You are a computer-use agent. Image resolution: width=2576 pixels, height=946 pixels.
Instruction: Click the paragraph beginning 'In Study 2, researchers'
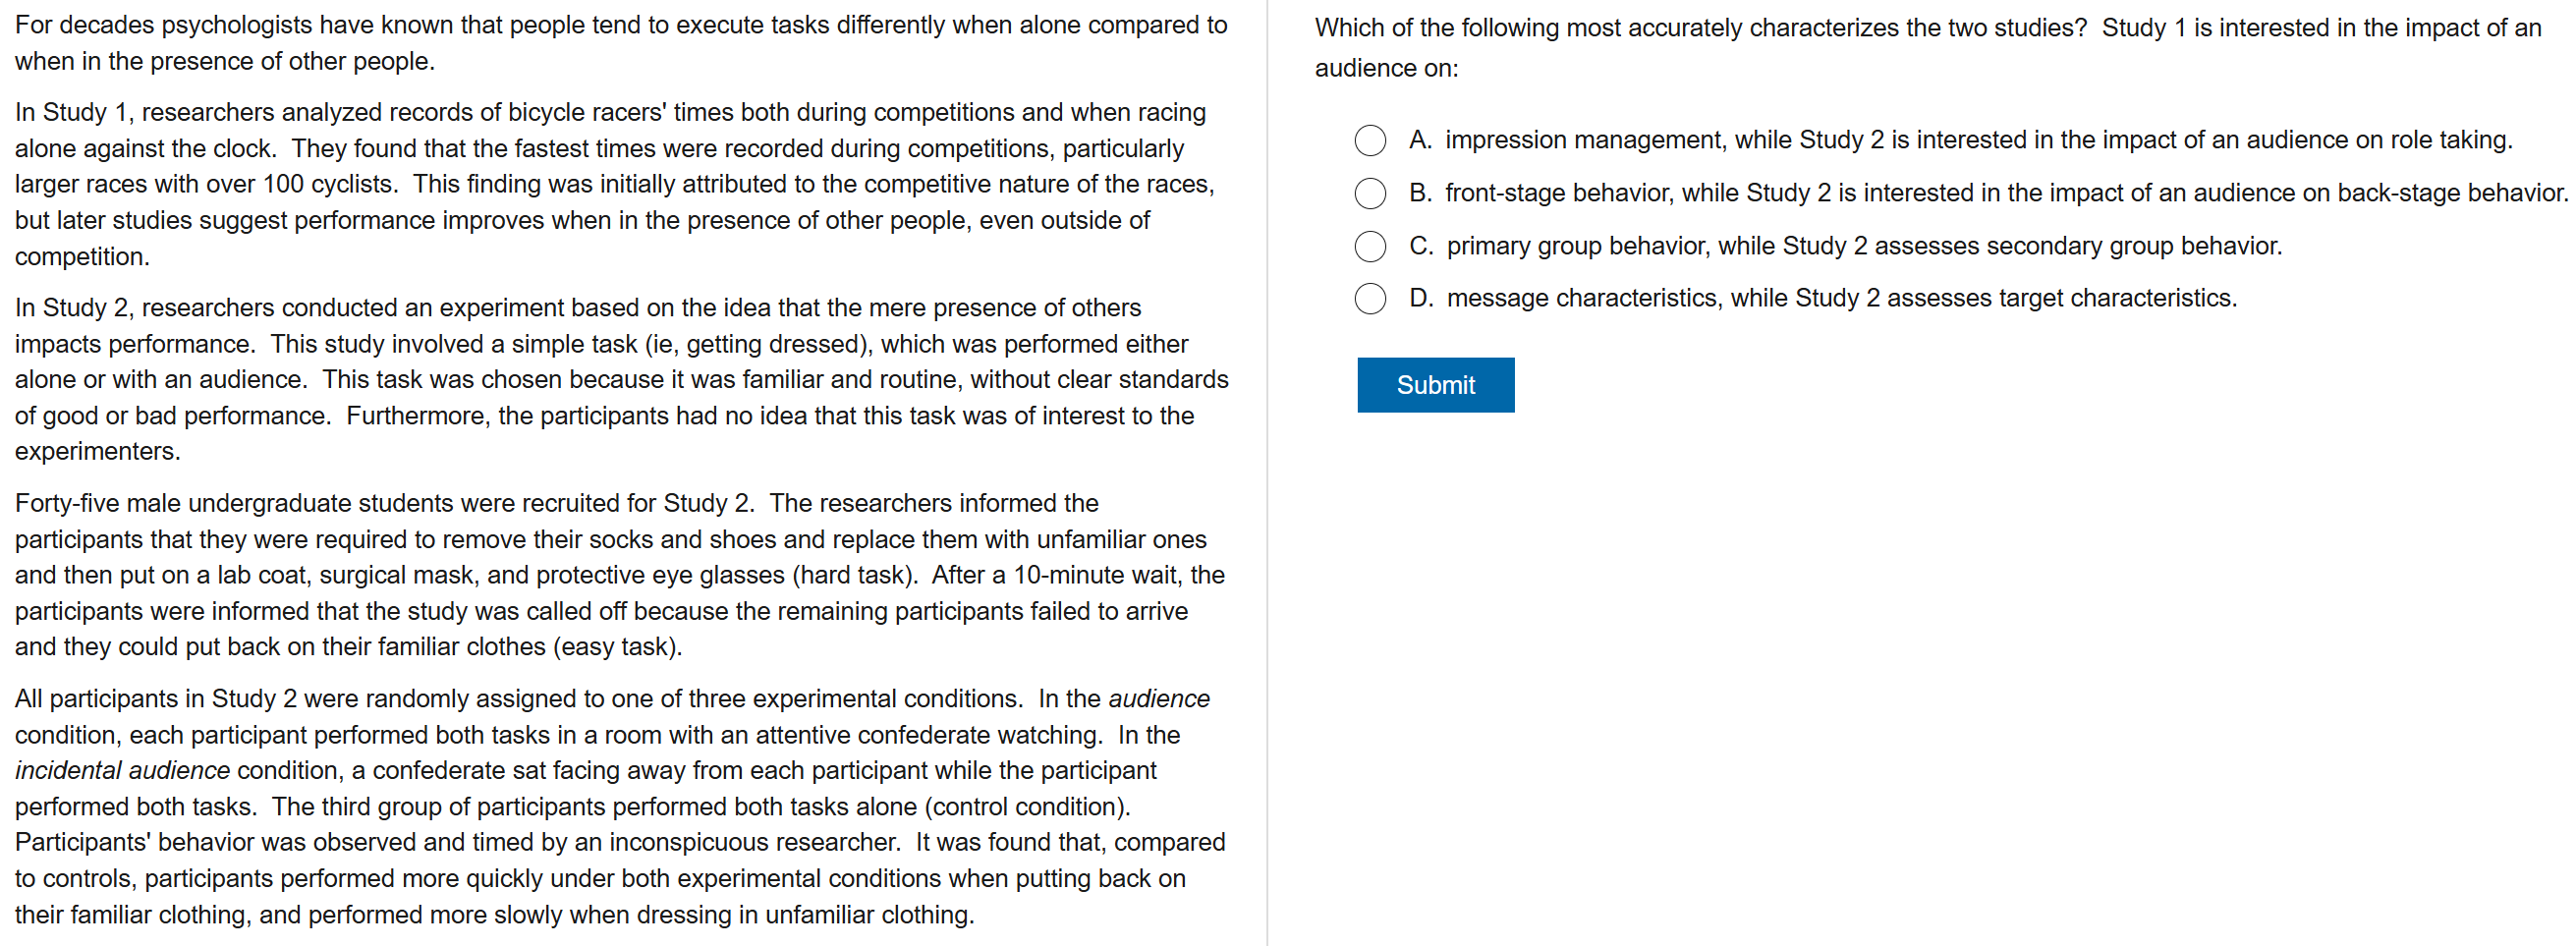[620, 379]
